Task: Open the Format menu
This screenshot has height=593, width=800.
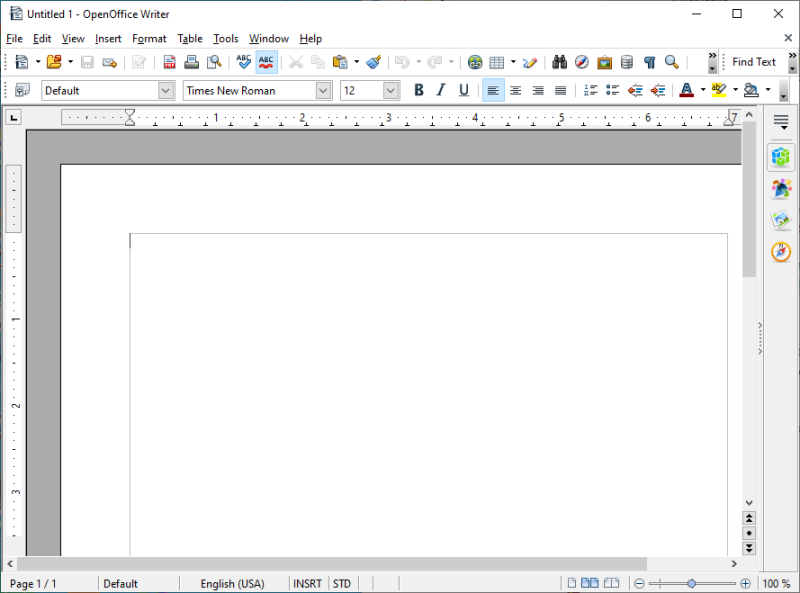Action: [x=149, y=39]
